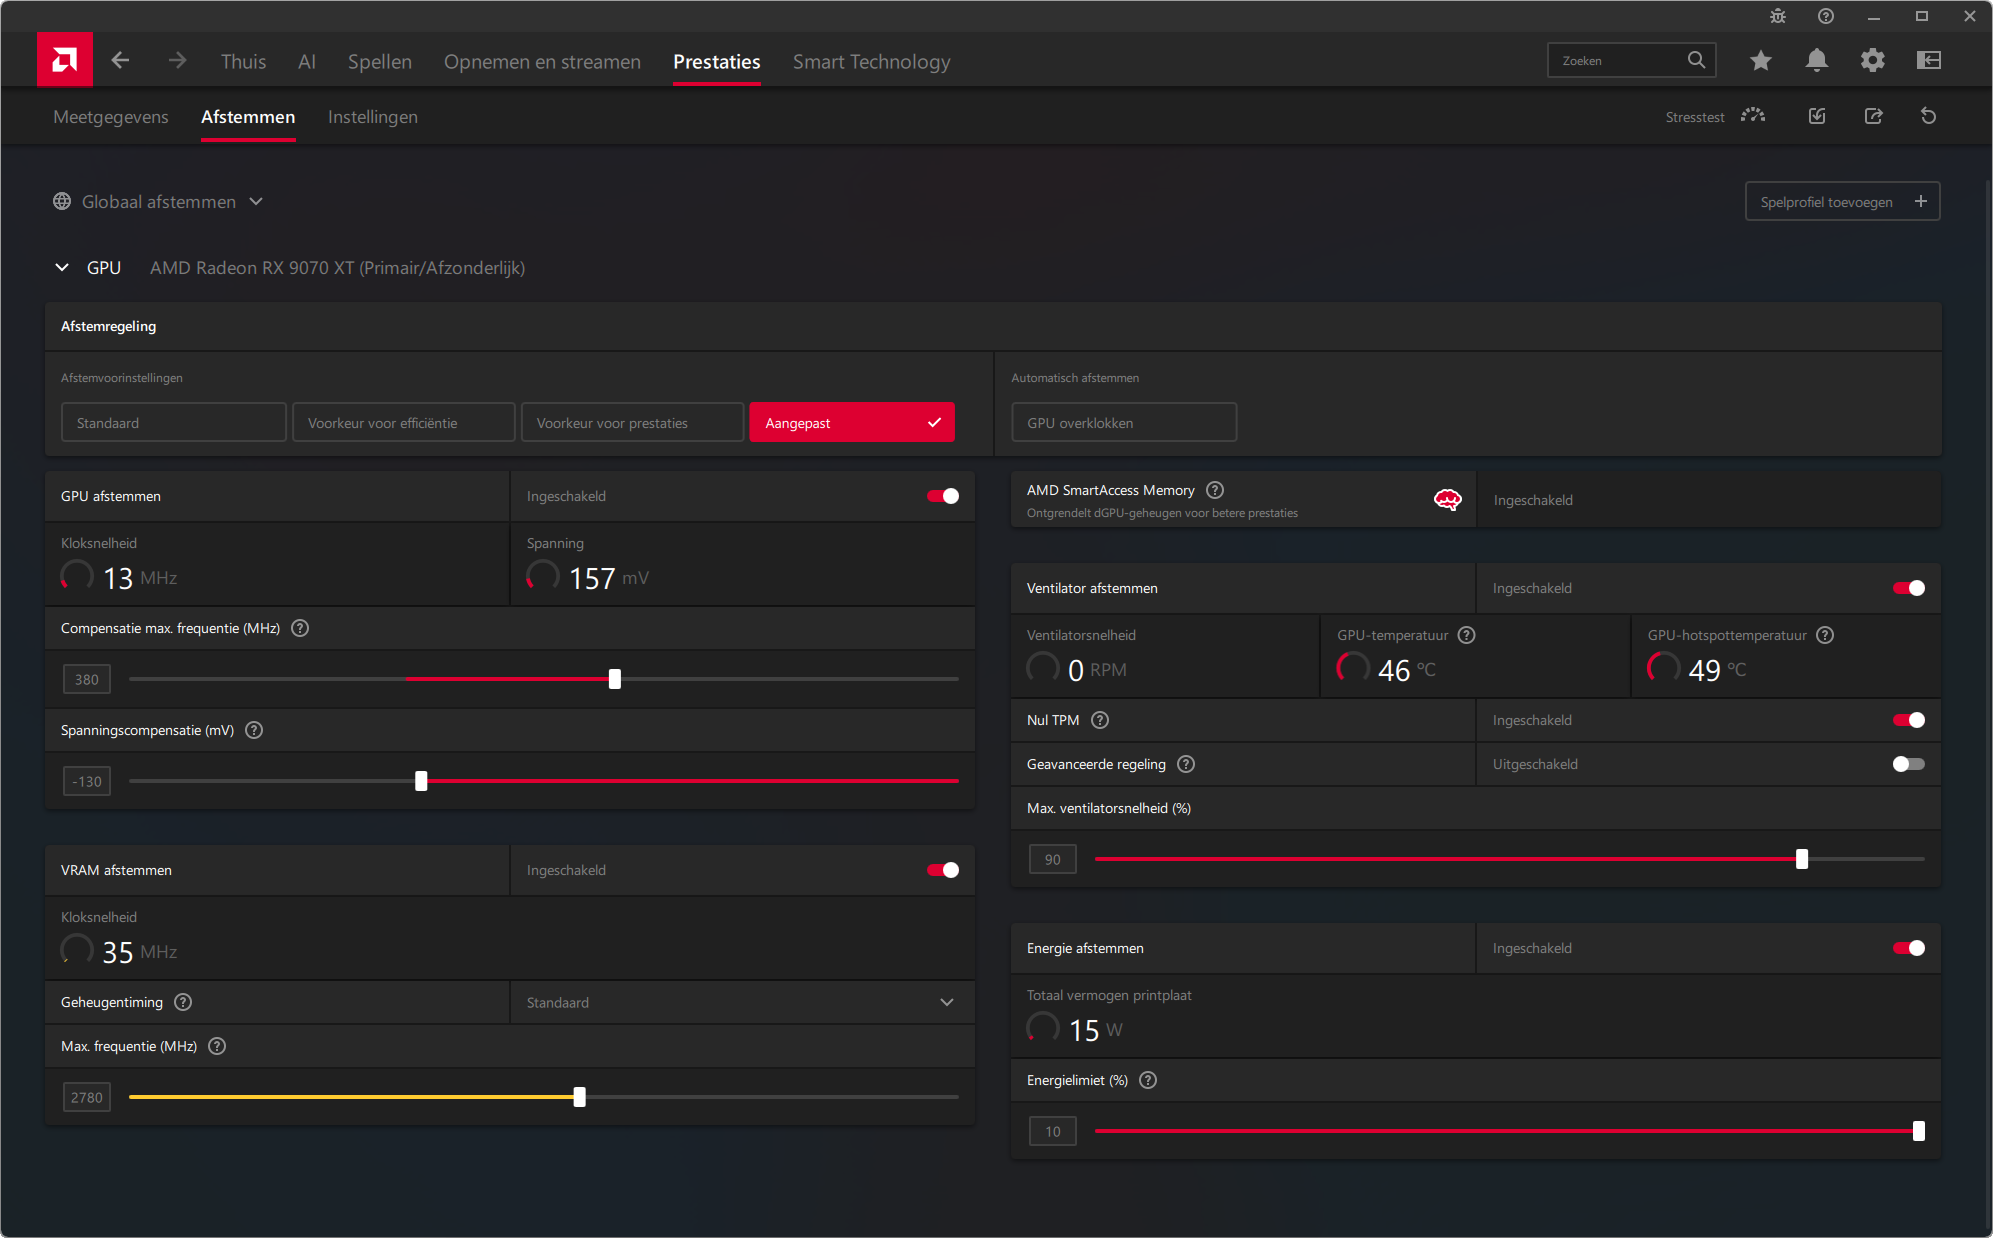Click the reset tuning icon
1993x1238 pixels.
pyautogui.click(x=1928, y=116)
